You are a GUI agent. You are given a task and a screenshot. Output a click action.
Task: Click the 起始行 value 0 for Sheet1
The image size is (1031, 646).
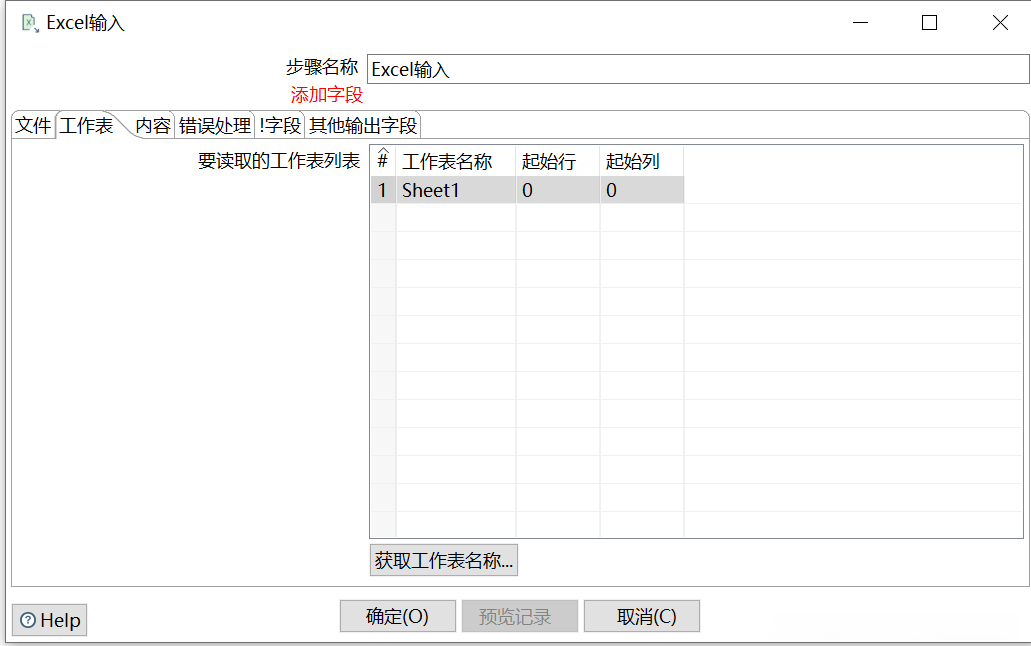[558, 190]
